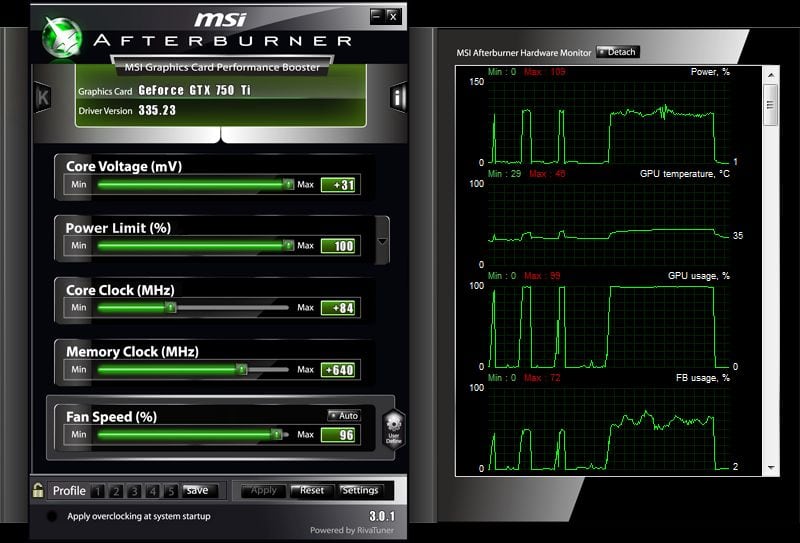Open the information 'i' side button
This screenshot has width=800, height=543.
(x=399, y=97)
